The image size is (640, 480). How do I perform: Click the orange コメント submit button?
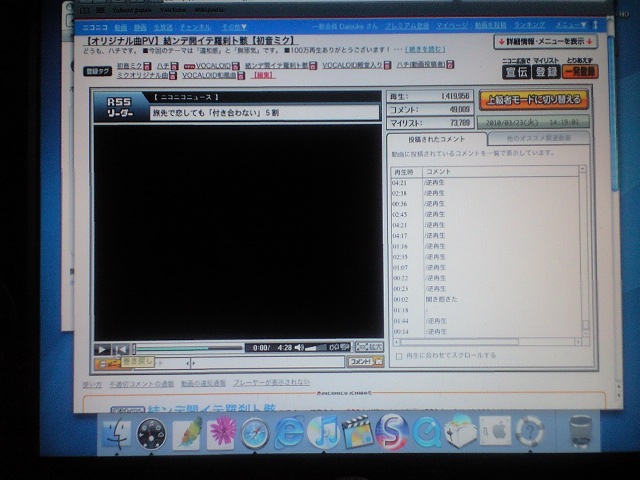(365, 362)
